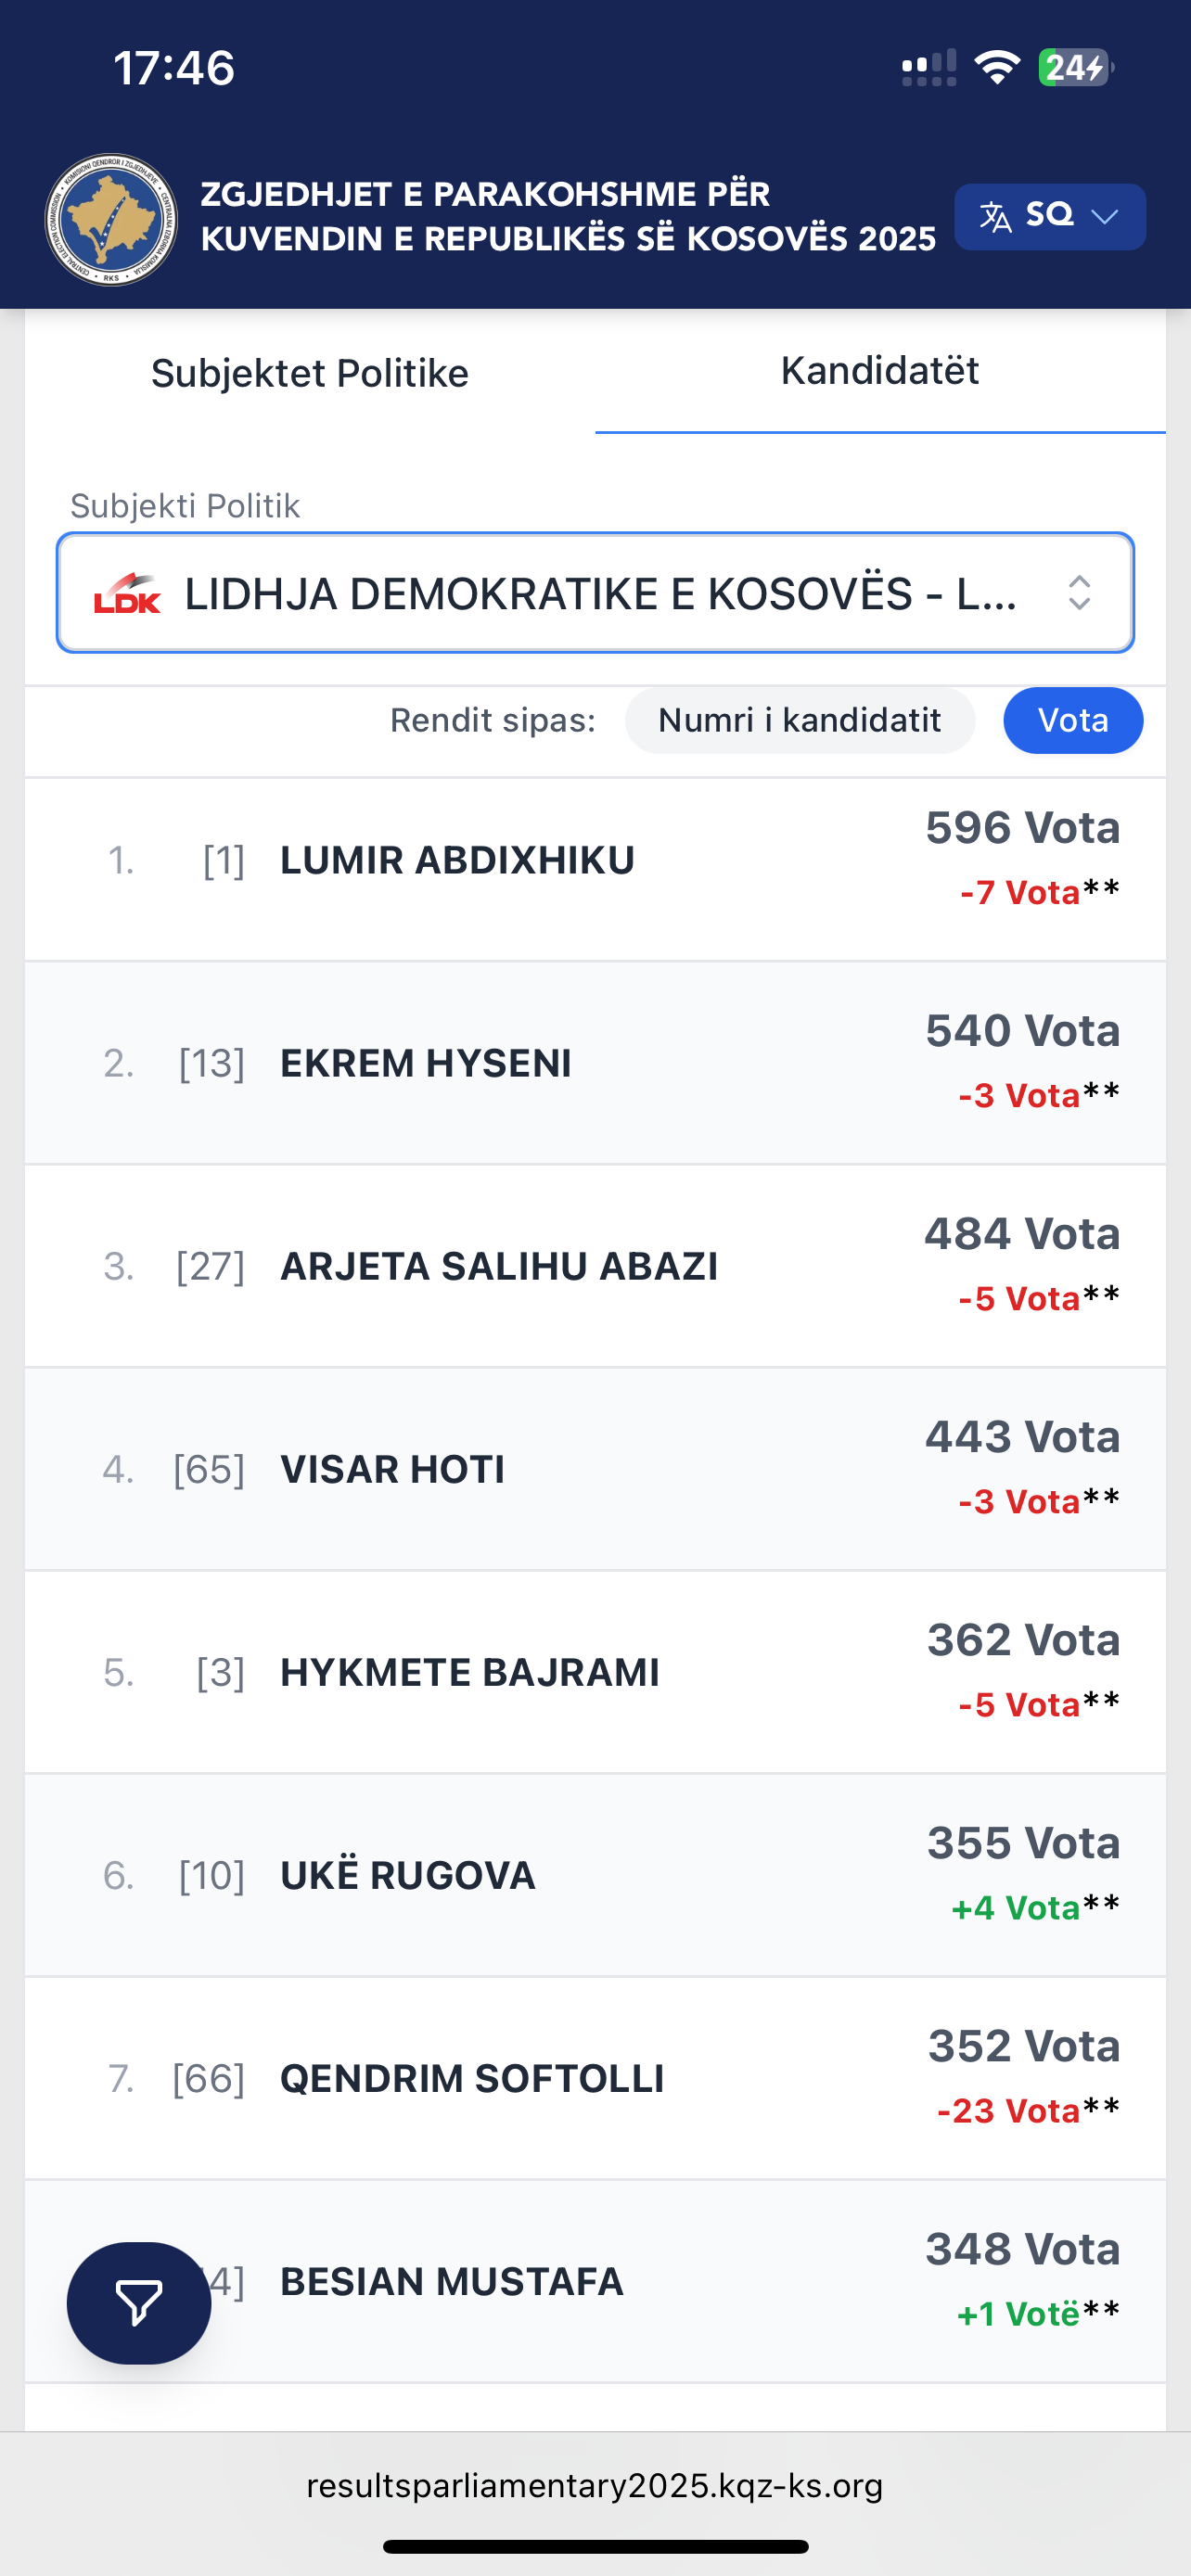Tap the cellular signal bars icon
1191x2576 pixels.
[x=929, y=68]
